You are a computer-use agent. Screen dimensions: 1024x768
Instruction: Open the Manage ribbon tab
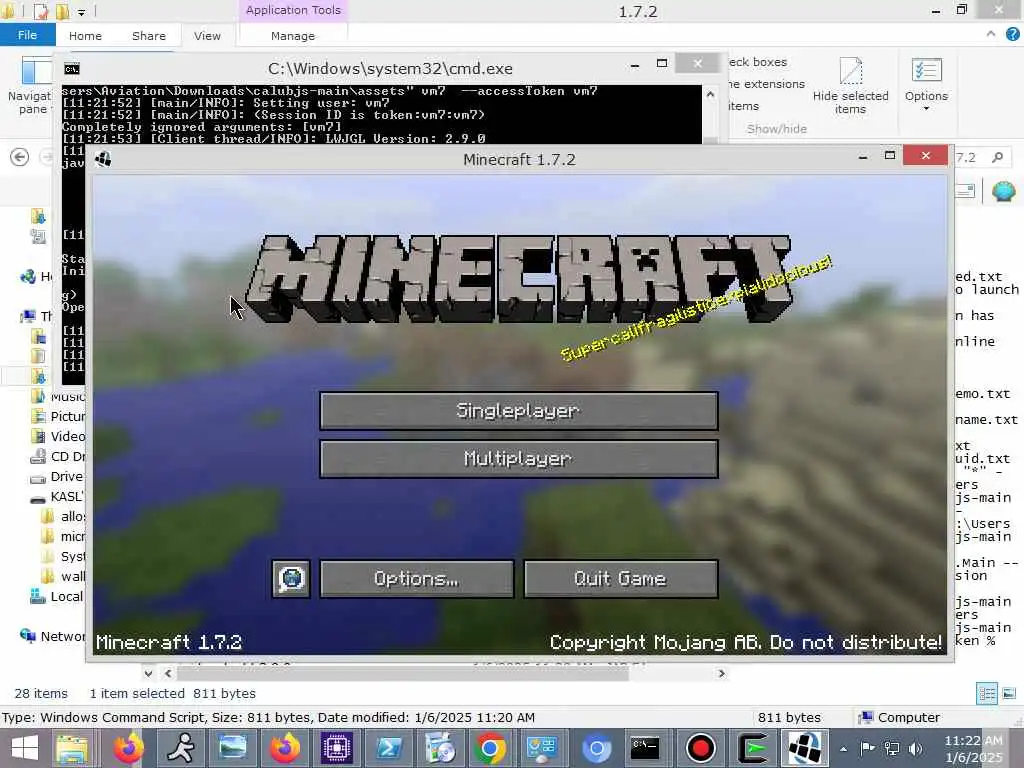(293, 36)
